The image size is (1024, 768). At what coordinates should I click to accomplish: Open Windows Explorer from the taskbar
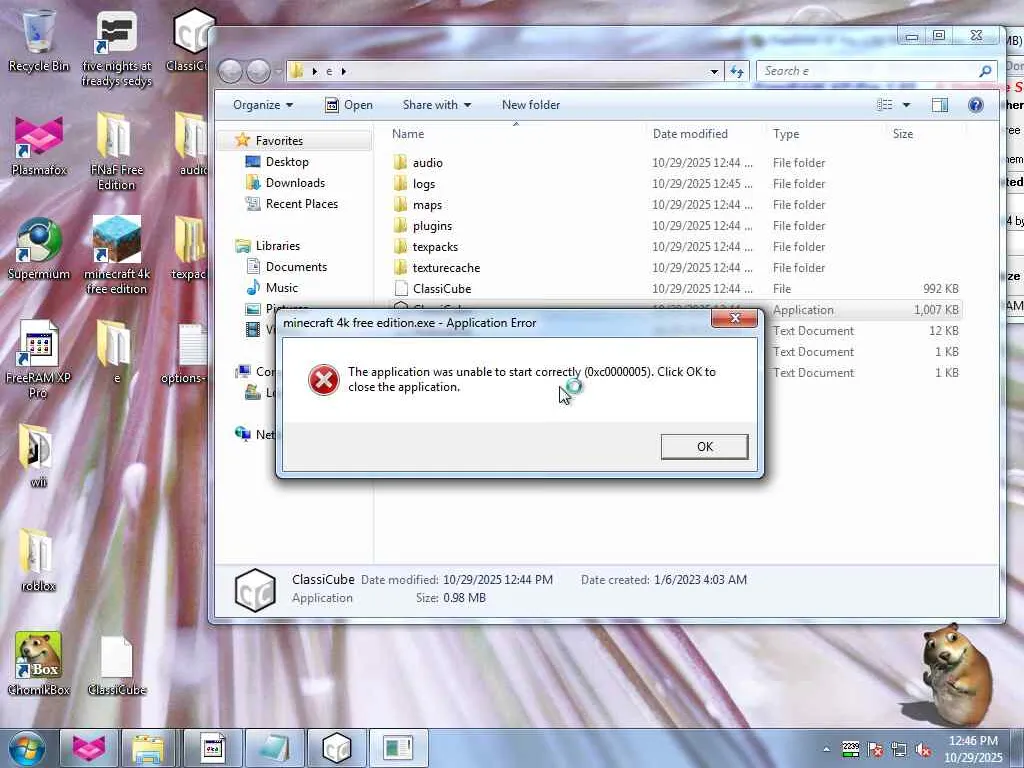(149, 748)
